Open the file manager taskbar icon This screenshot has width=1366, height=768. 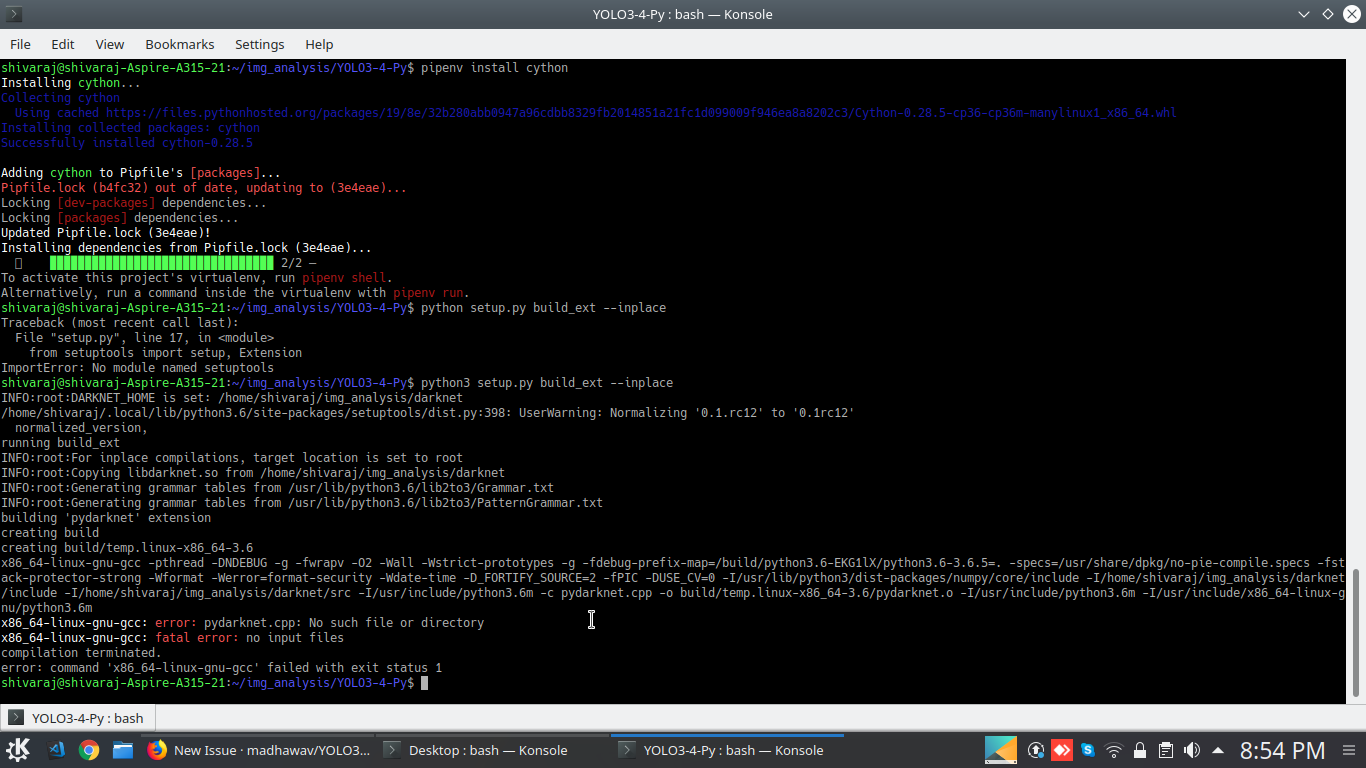point(122,750)
